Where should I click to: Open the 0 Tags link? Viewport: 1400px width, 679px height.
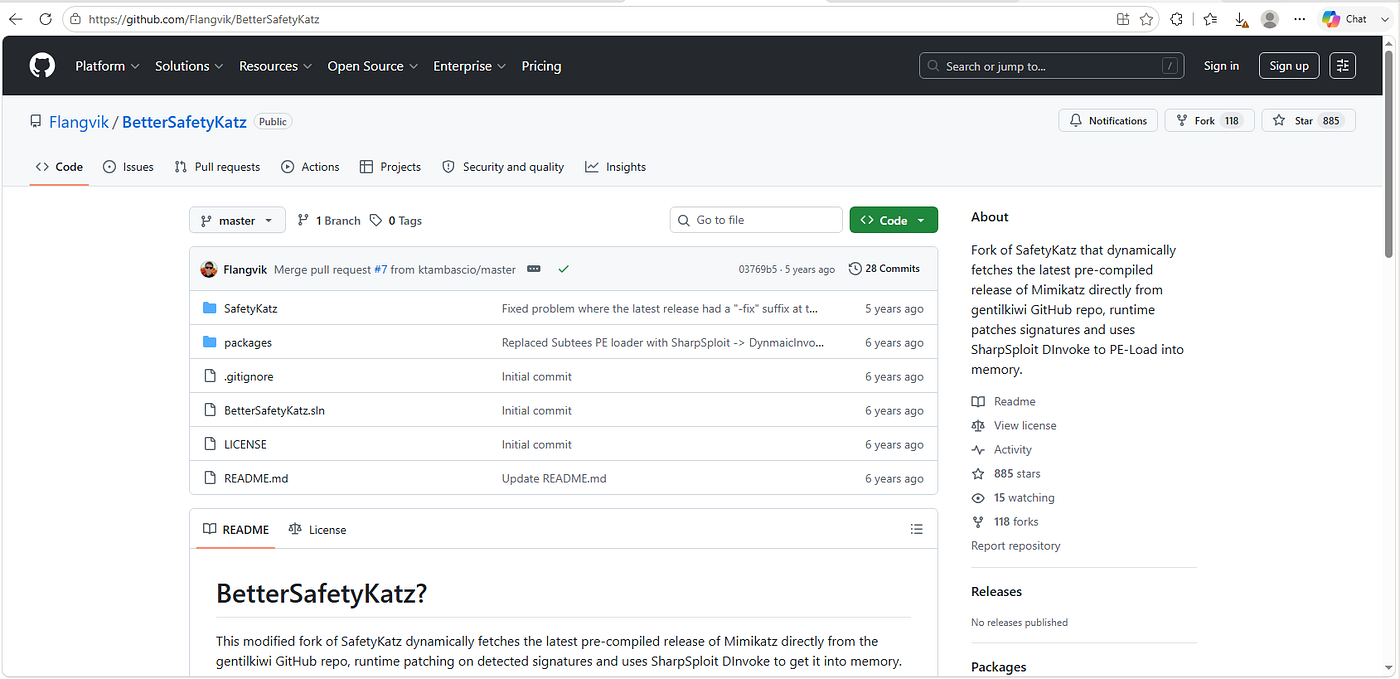pos(396,220)
